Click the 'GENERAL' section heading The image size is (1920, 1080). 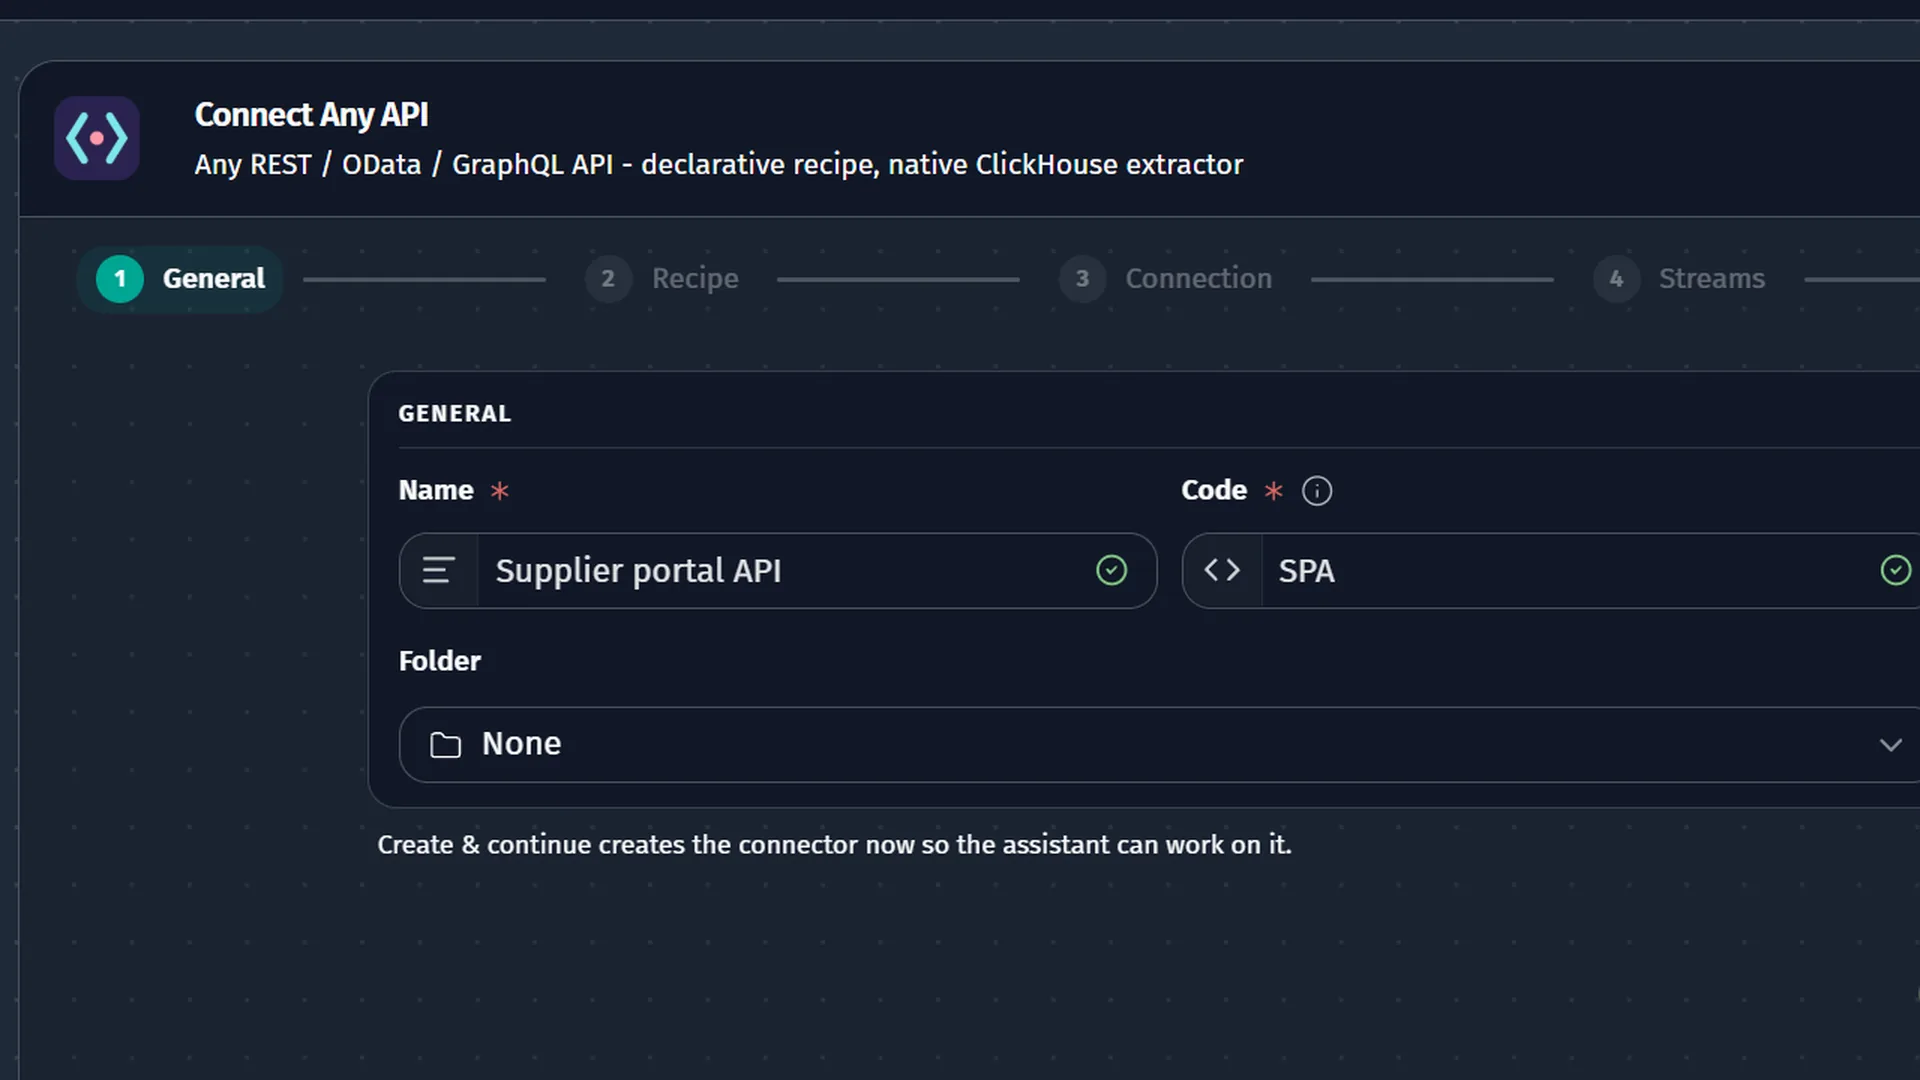point(455,414)
